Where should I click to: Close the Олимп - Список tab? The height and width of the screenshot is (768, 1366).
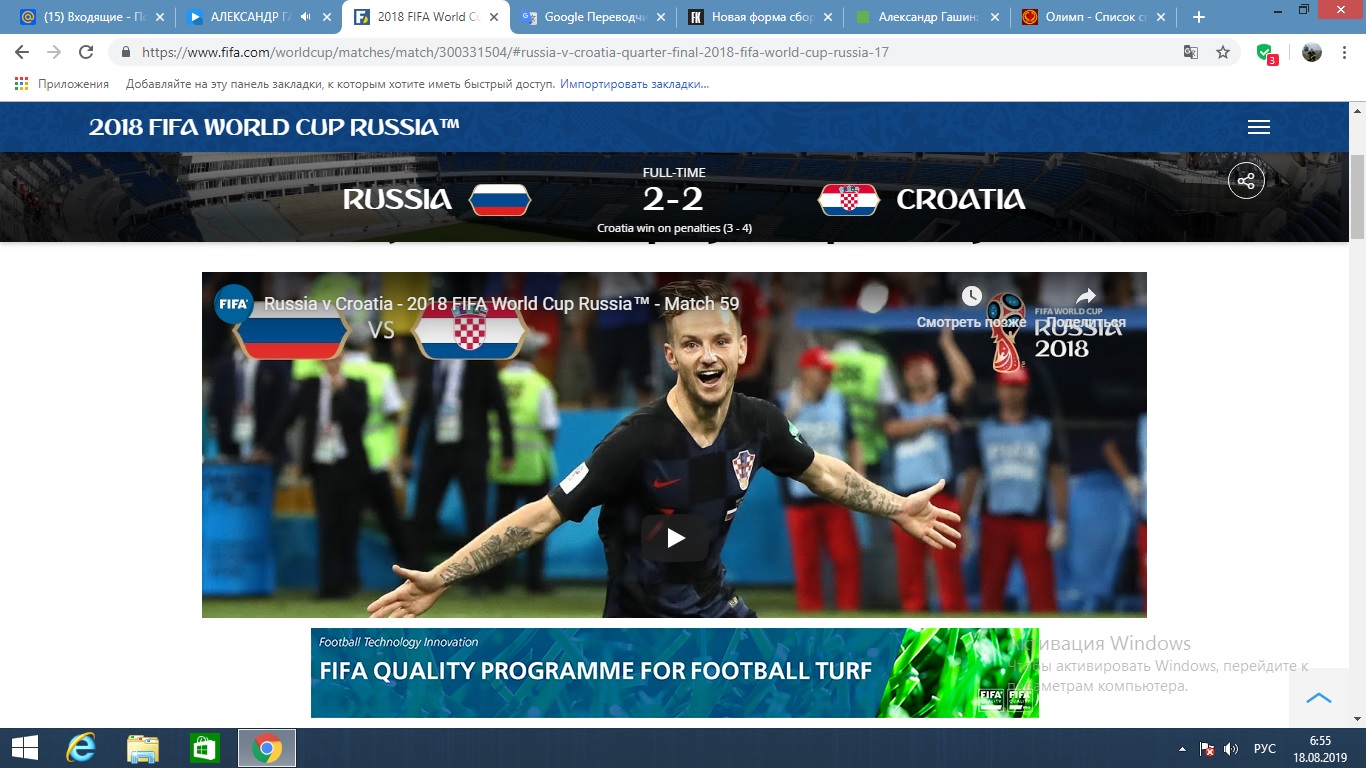click(x=1160, y=17)
